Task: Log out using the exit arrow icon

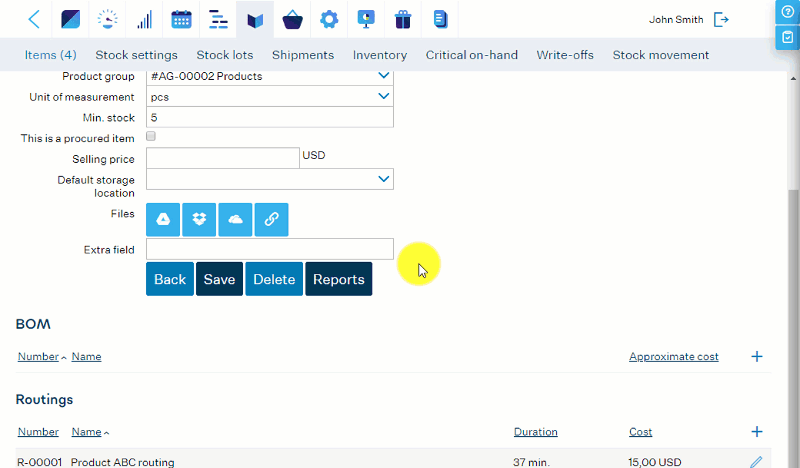Action: click(721, 19)
